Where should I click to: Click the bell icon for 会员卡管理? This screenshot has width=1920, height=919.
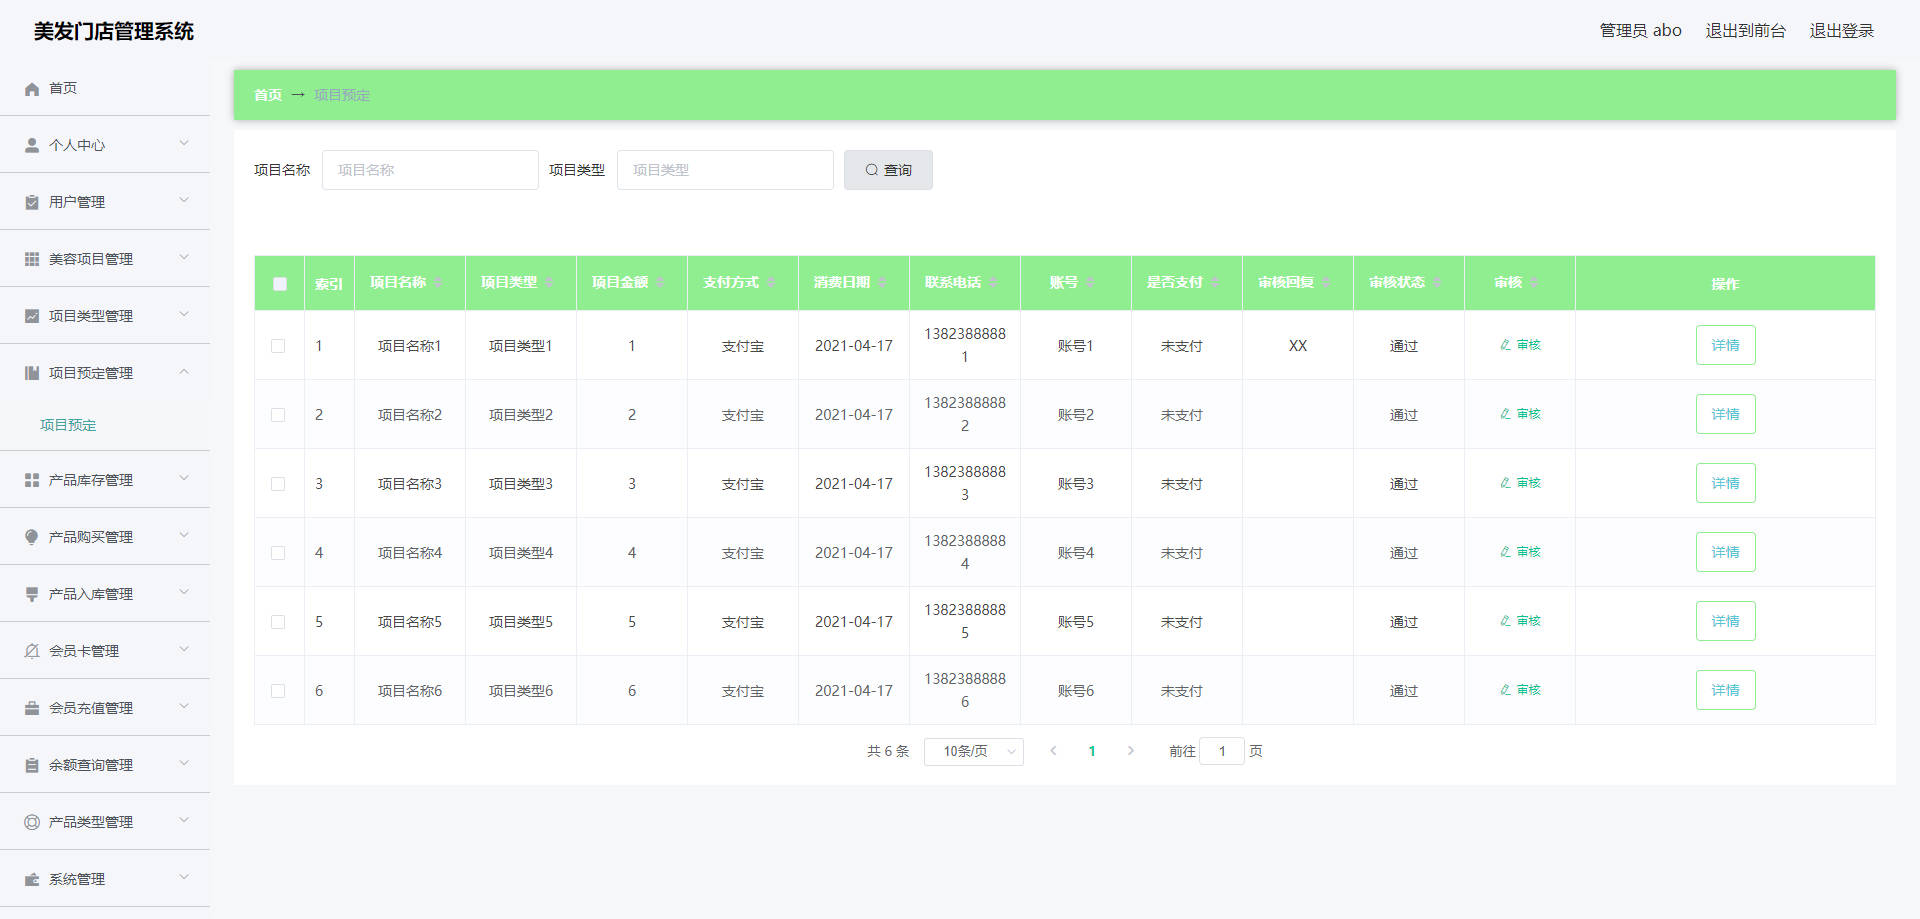click(32, 651)
